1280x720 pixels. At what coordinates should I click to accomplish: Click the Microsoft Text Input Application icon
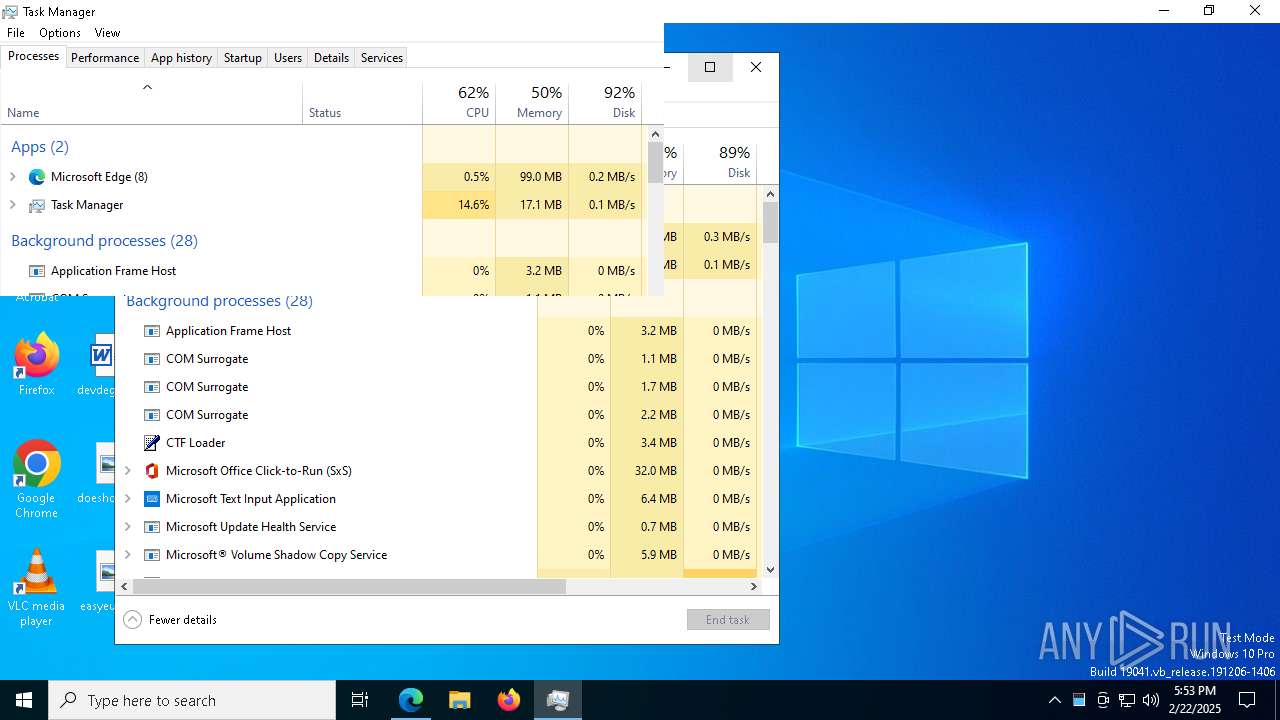152,499
